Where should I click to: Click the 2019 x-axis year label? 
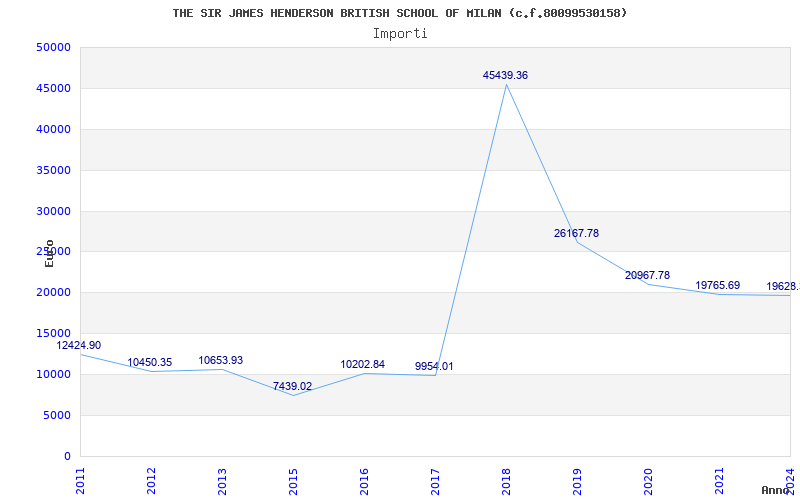[577, 481]
